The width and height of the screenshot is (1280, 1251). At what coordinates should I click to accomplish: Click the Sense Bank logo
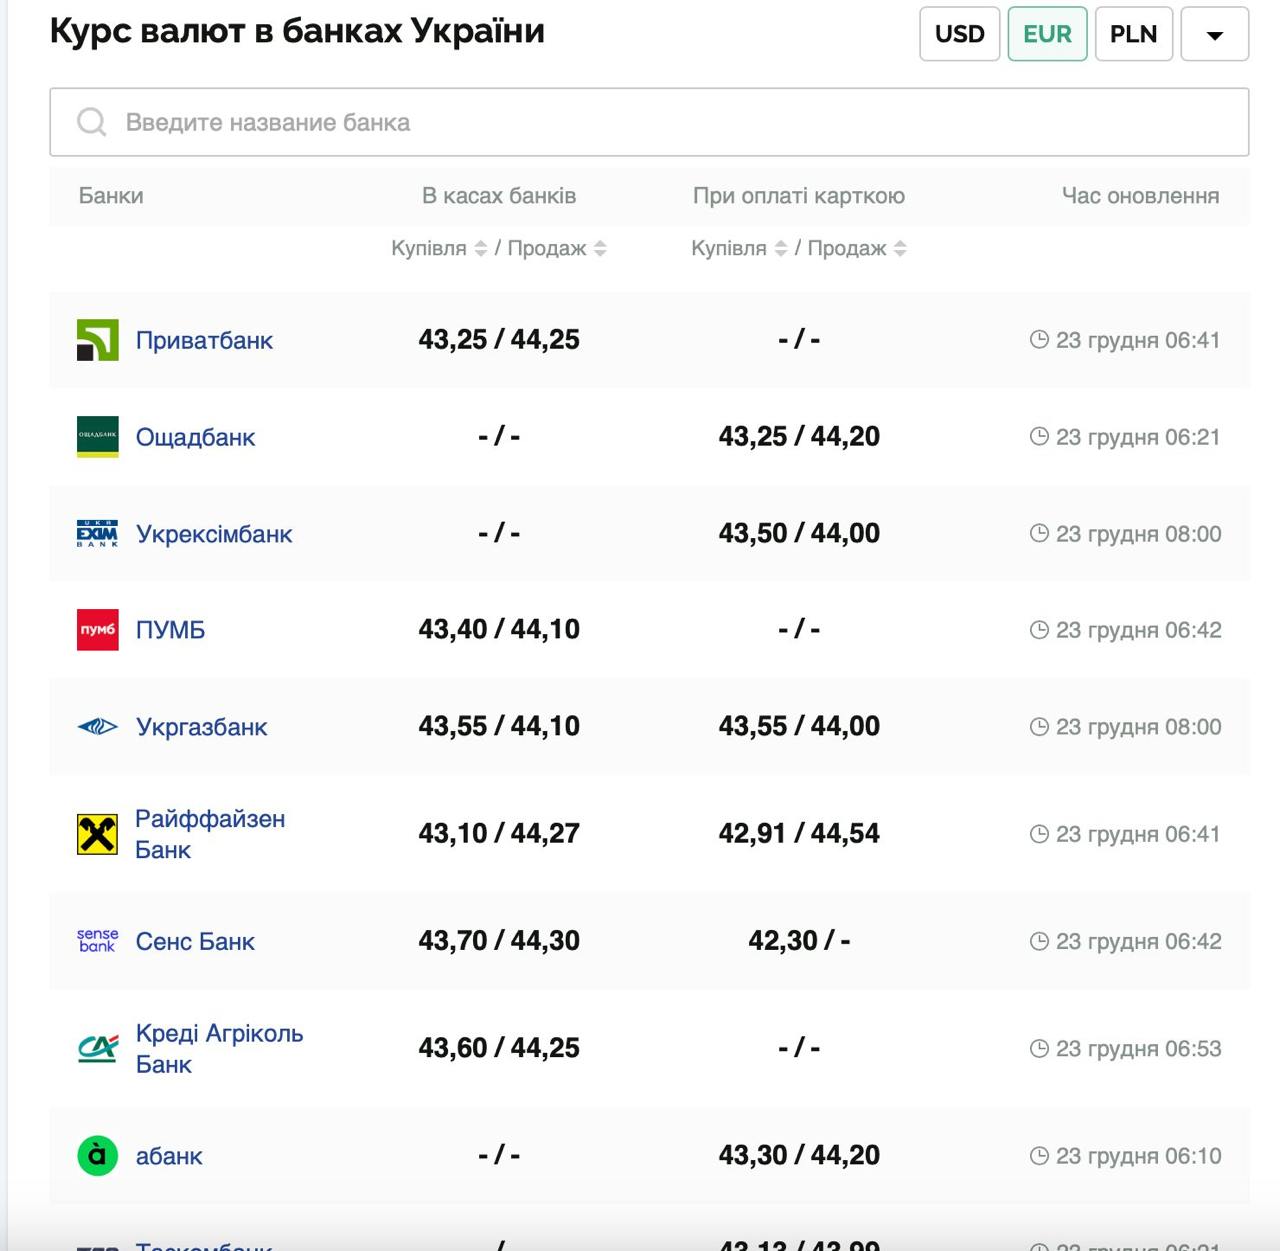[x=97, y=941]
